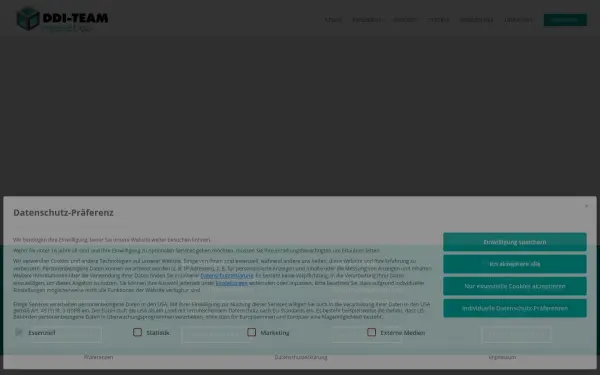Viewport: 600px width, 375px height.
Task: Open inline Einstellungen link in paragraph
Action: [232, 283]
